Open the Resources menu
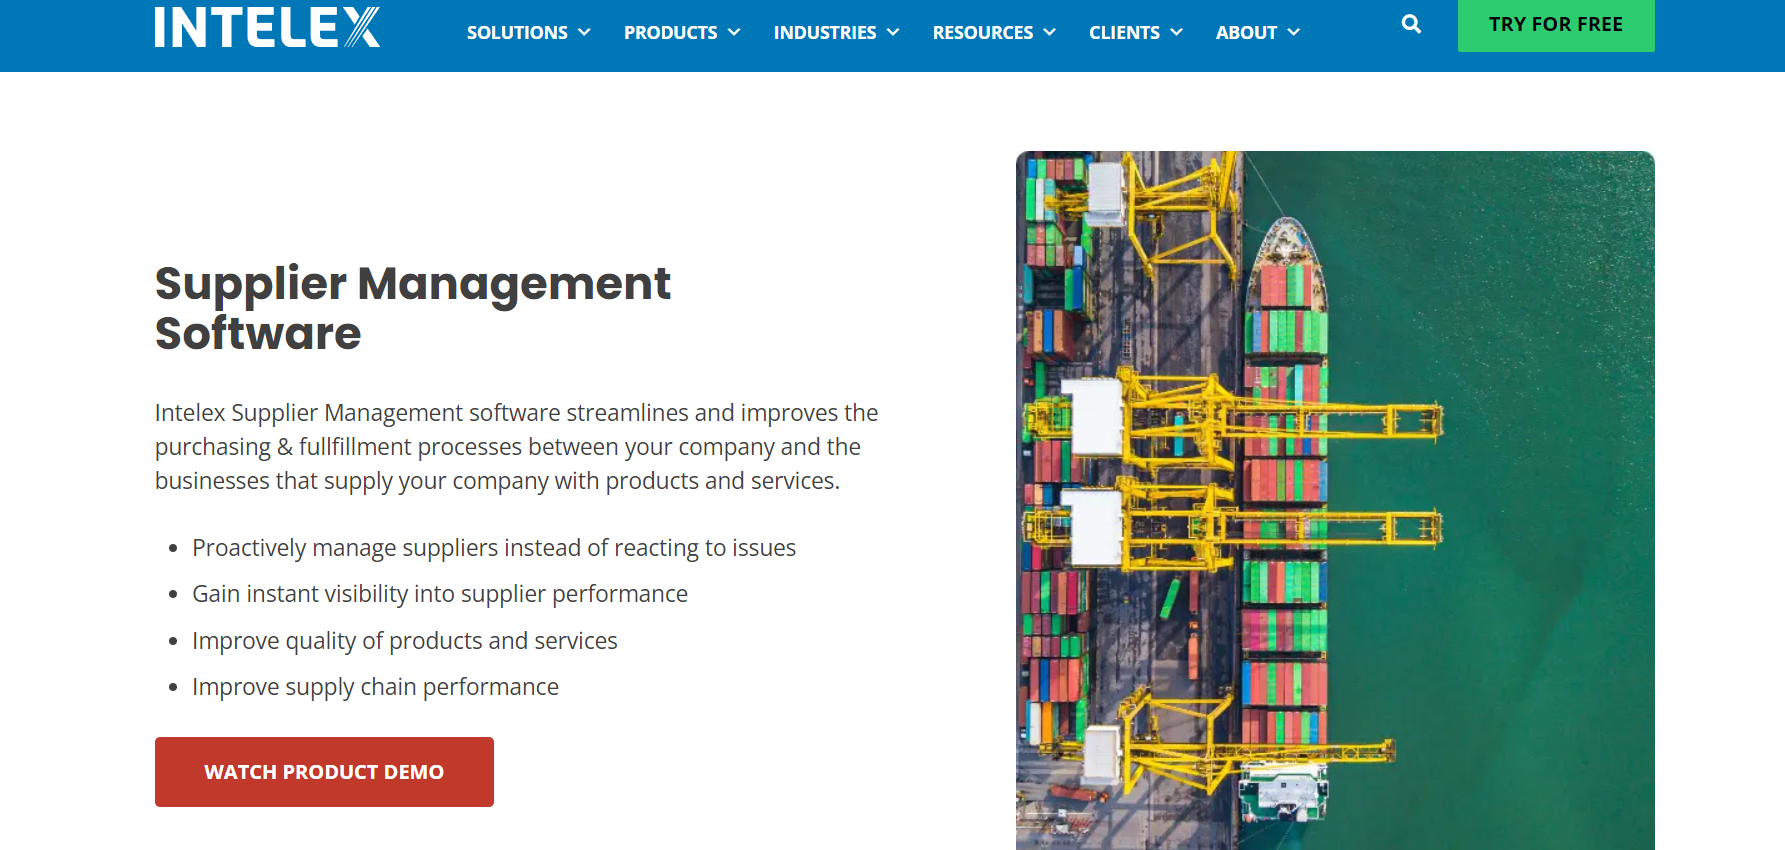This screenshot has width=1785, height=850. [994, 33]
